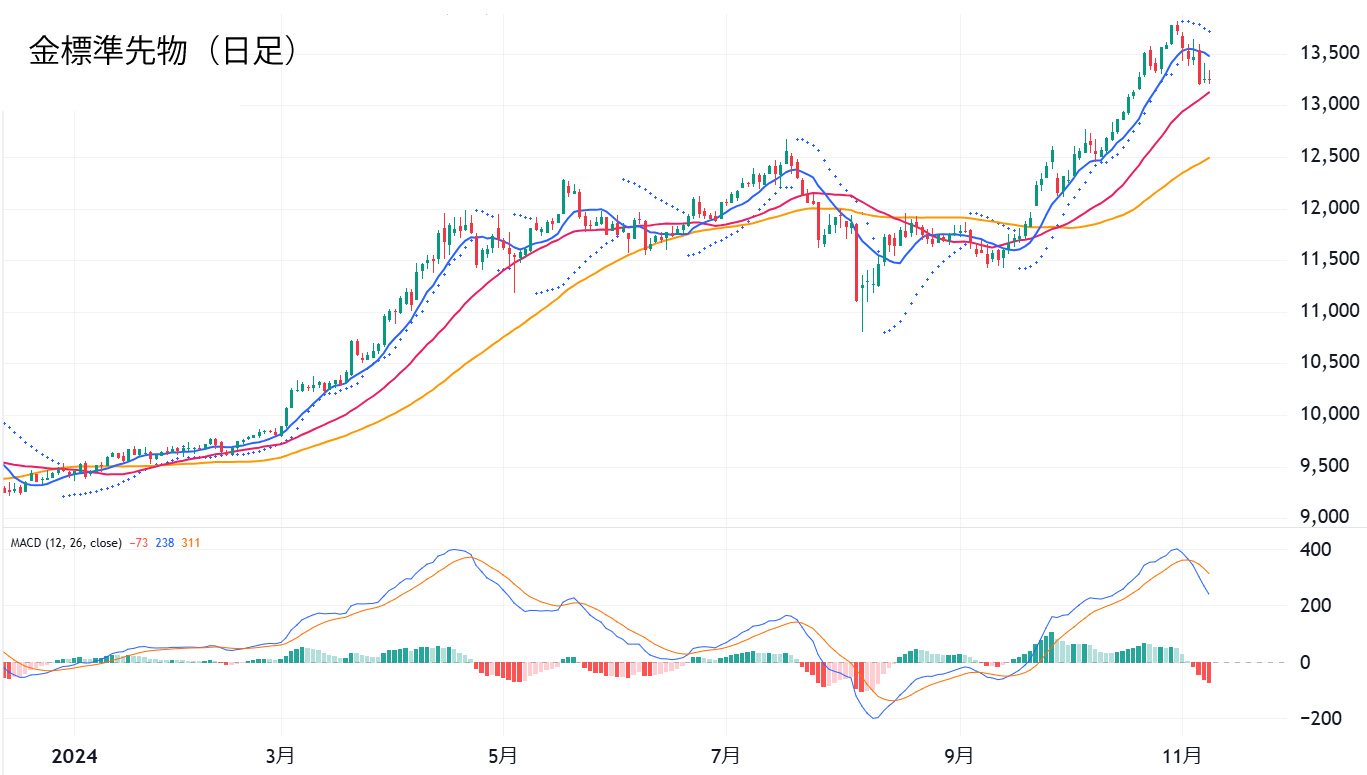Screen dimensions: 1367x775
Task: Click the 9月 label on time axis
Action: tap(960, 754)
